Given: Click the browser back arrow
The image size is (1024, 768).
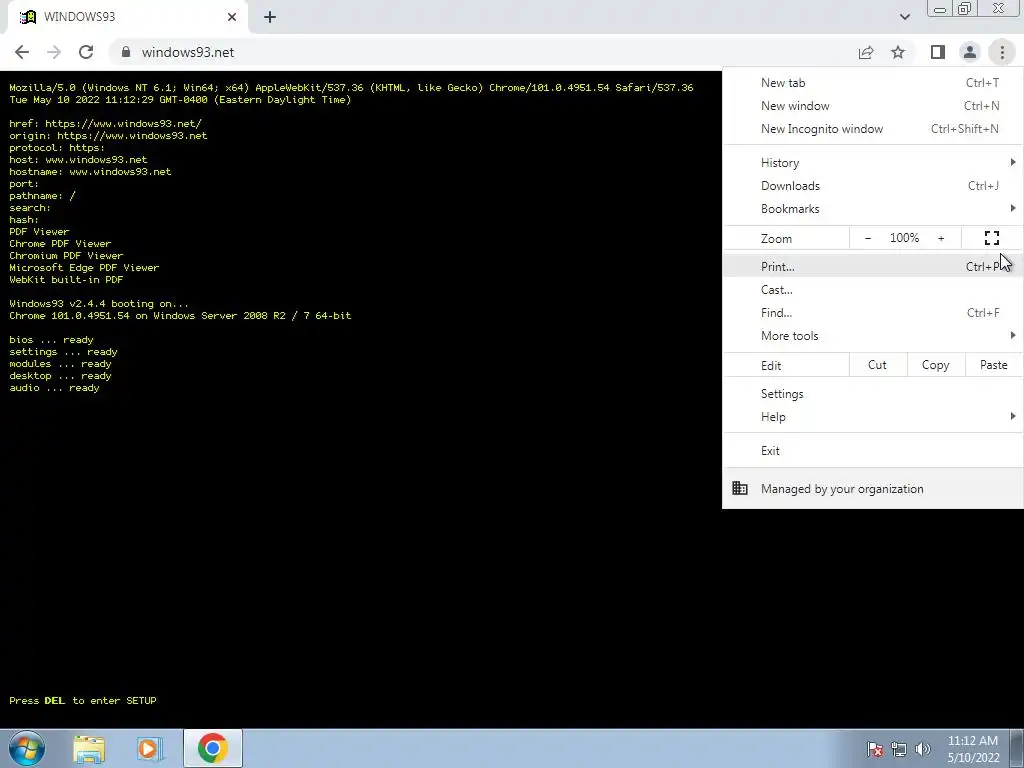Looking at the screenshot, I should point(22,52).
